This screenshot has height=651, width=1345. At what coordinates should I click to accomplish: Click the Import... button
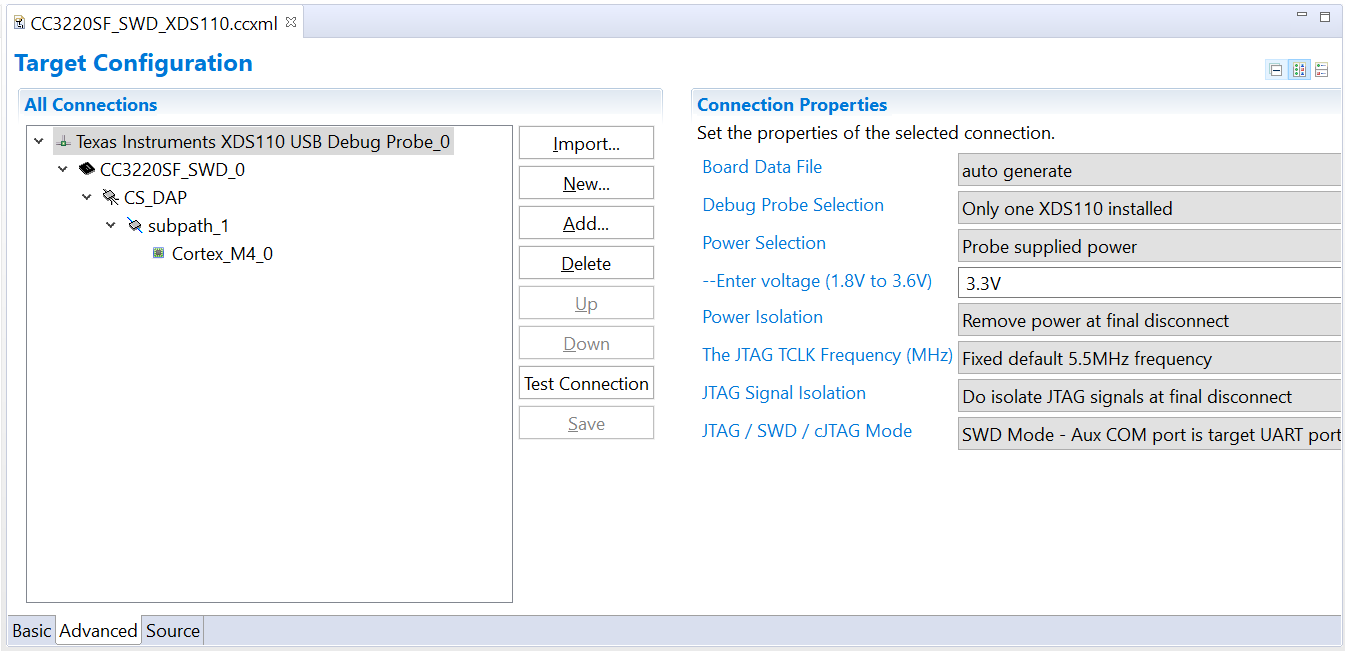pos(586,143)
